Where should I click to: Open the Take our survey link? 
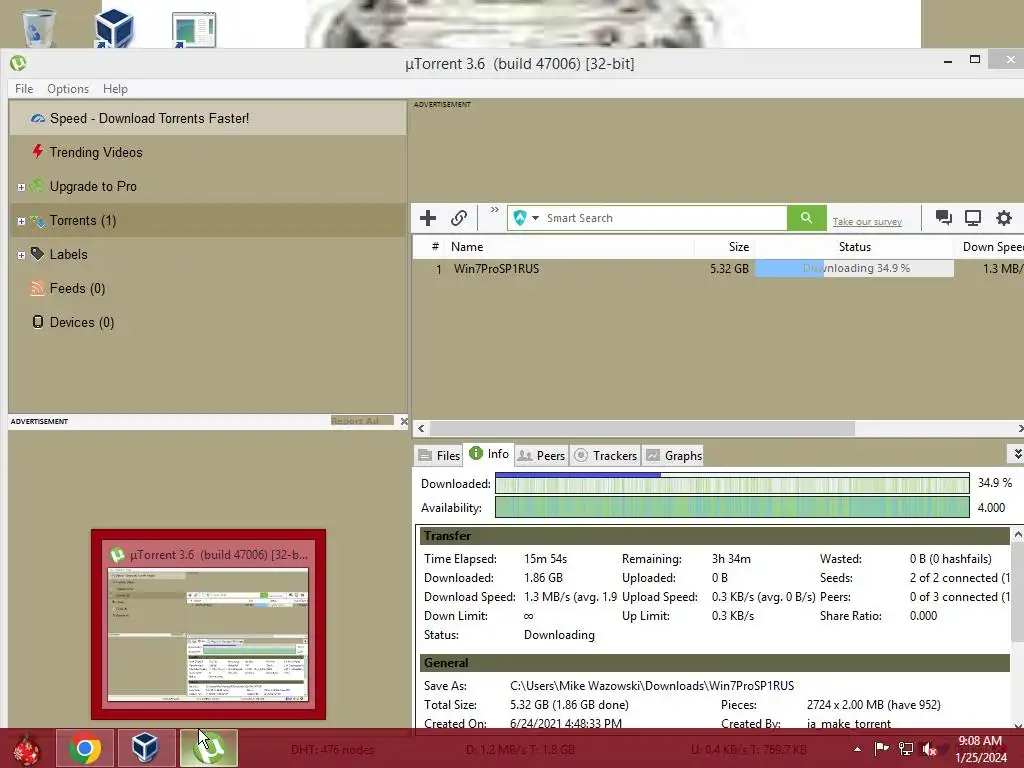click(x=867, y=222)
